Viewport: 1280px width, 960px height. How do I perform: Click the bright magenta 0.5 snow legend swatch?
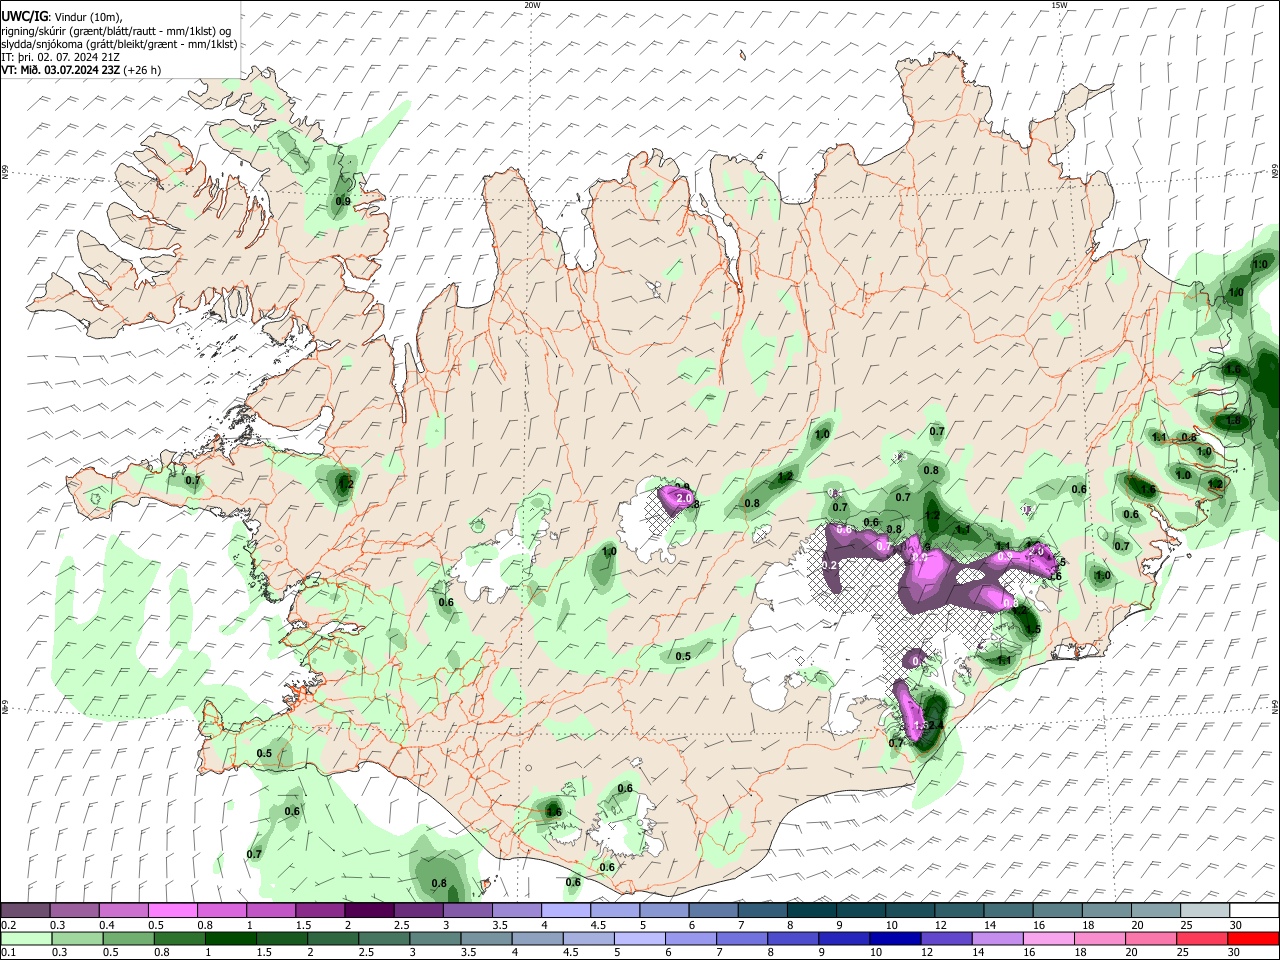(172, 911)
